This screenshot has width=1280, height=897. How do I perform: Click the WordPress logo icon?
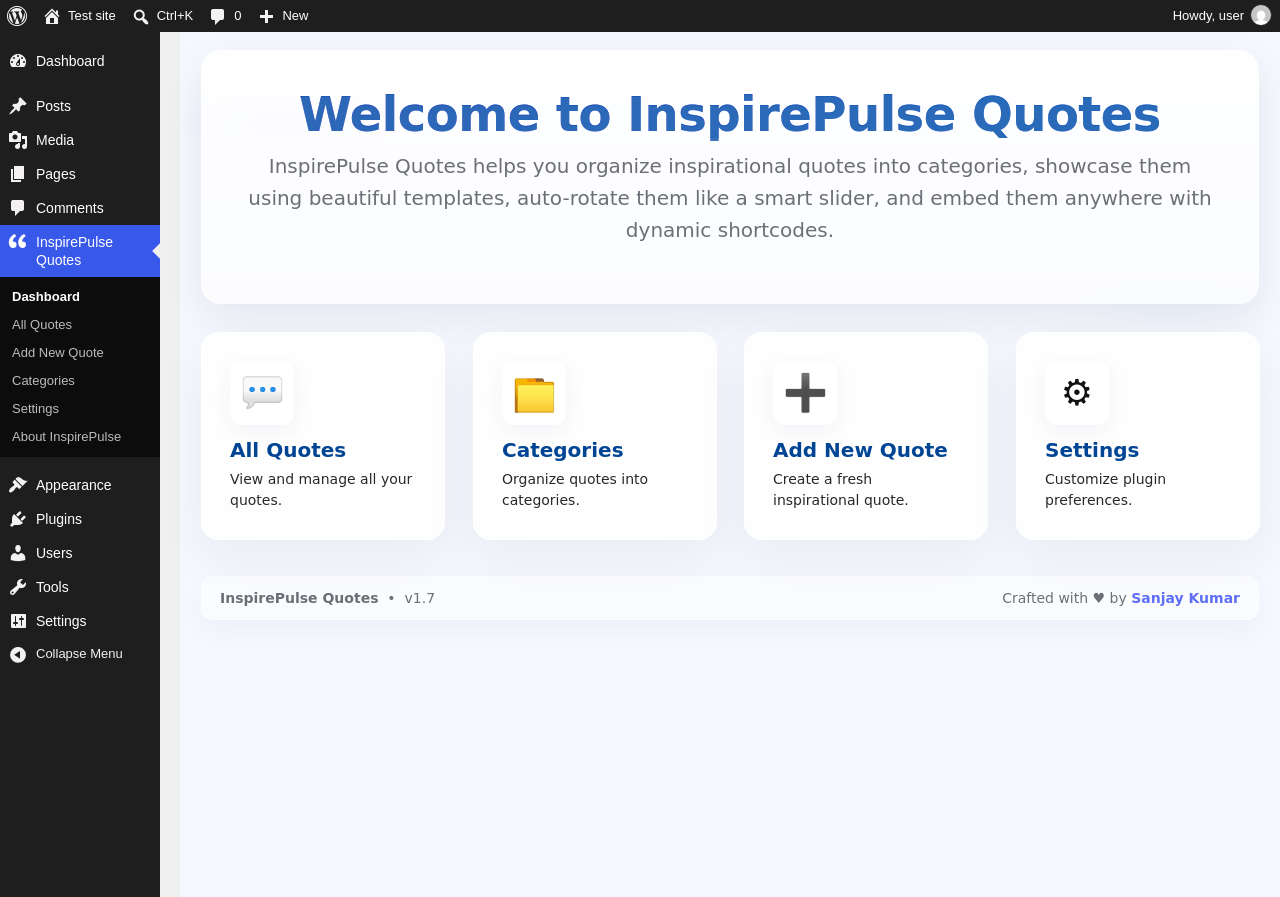(17, 16)
